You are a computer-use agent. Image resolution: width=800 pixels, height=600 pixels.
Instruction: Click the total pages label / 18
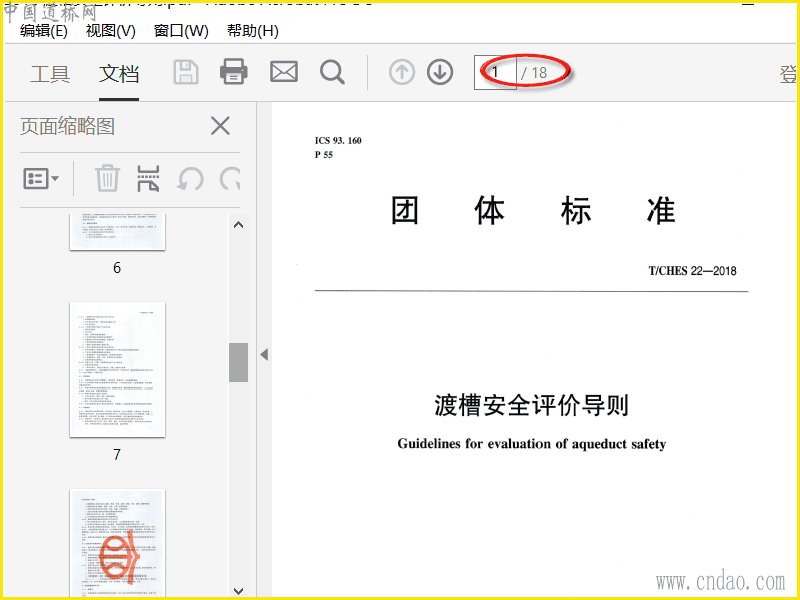click(x=534, y=73)
